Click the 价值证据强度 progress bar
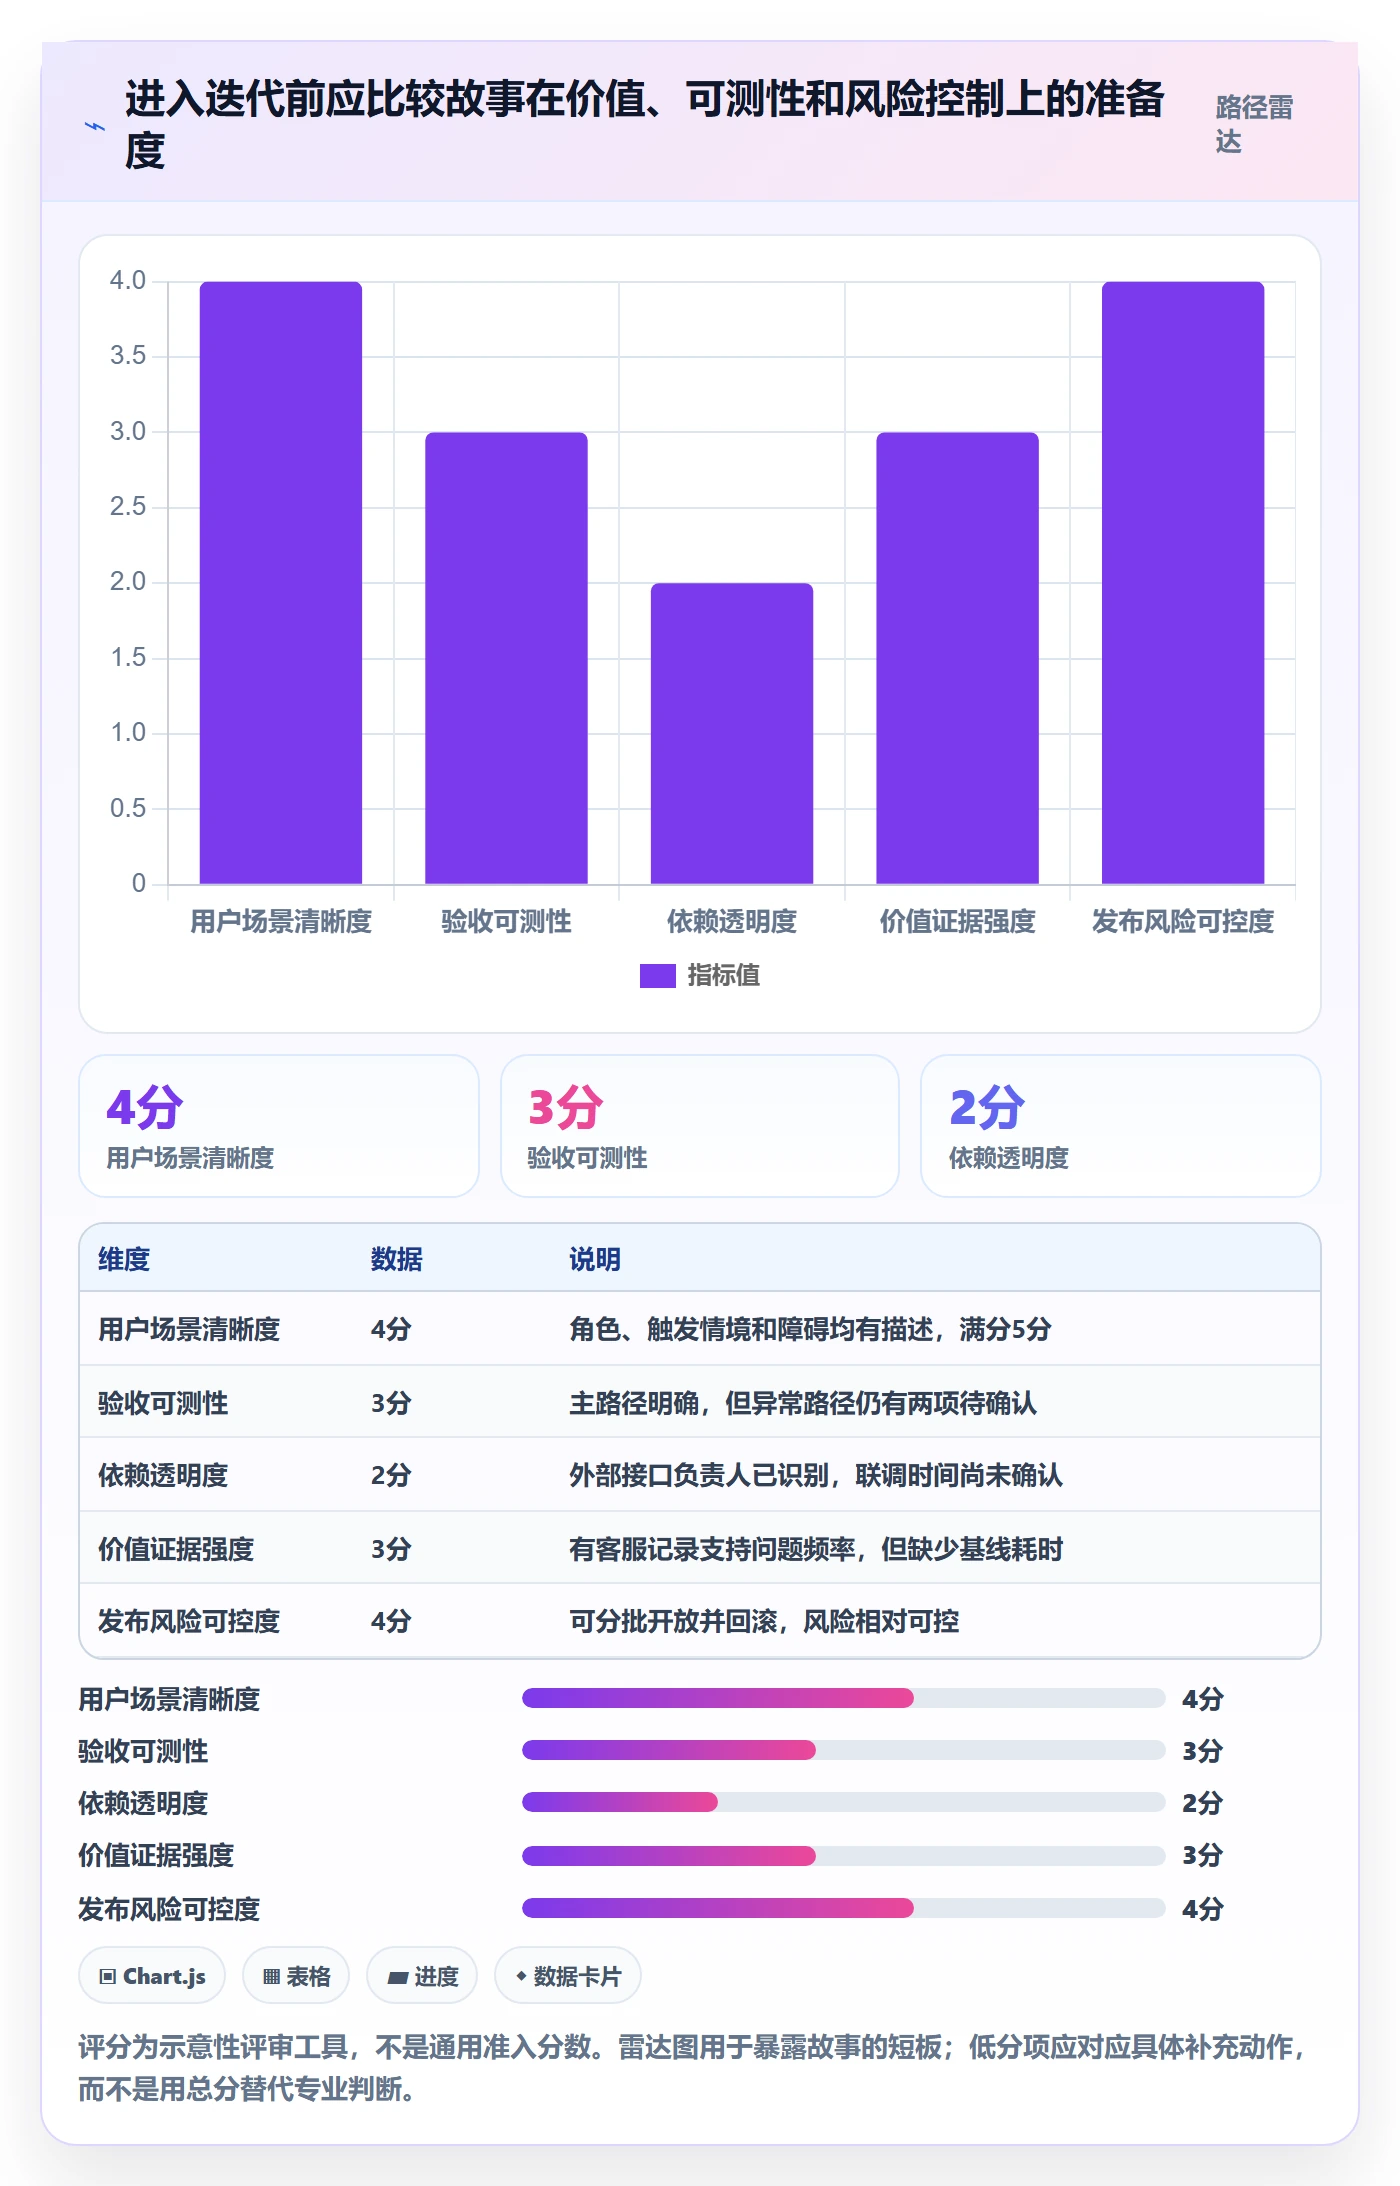Viewport: 1400px width, 2186px height. tap(843, 1856)
